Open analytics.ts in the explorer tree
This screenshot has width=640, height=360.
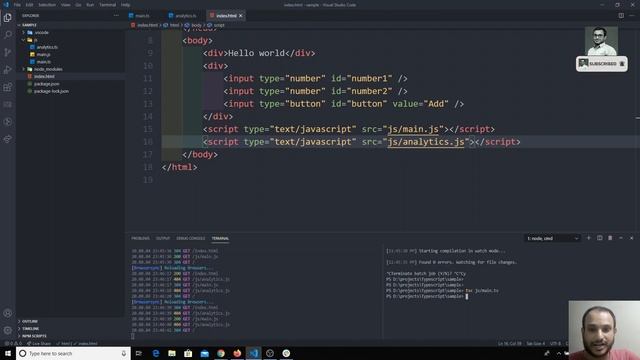point(44,47)
